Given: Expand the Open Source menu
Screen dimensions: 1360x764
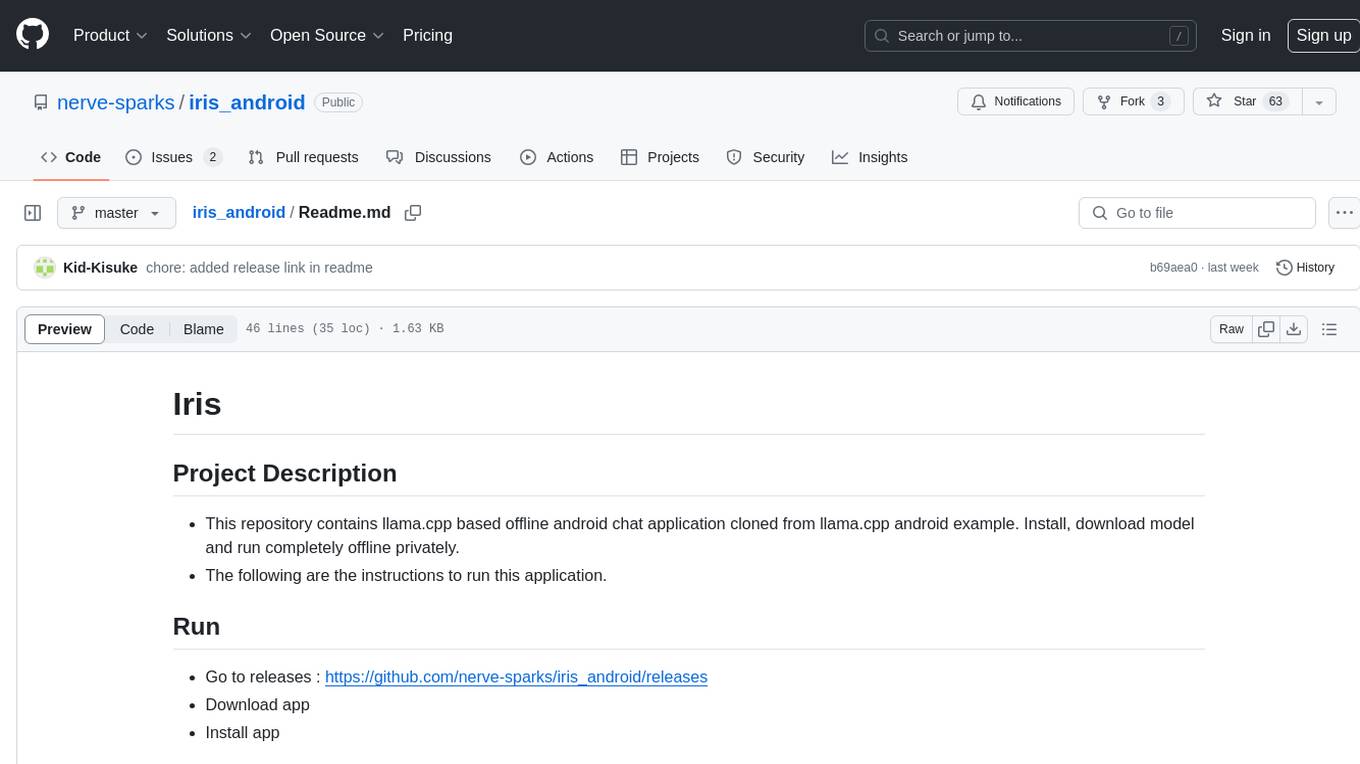Looking at the screenshot, I should click(327, 35).
